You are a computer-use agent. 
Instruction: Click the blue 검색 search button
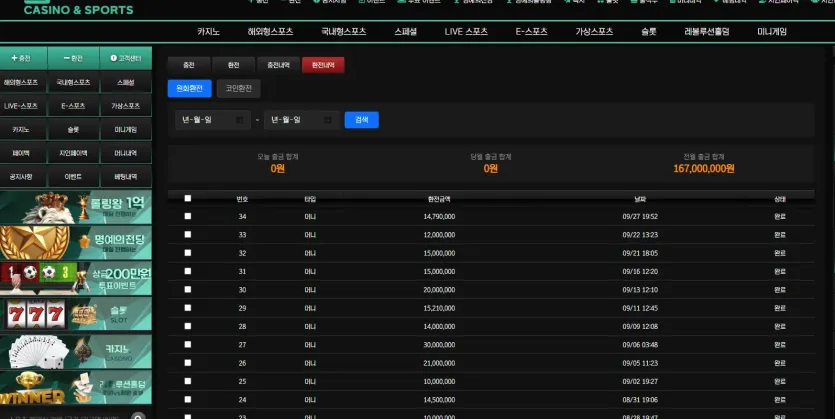(x=362, y=120)
